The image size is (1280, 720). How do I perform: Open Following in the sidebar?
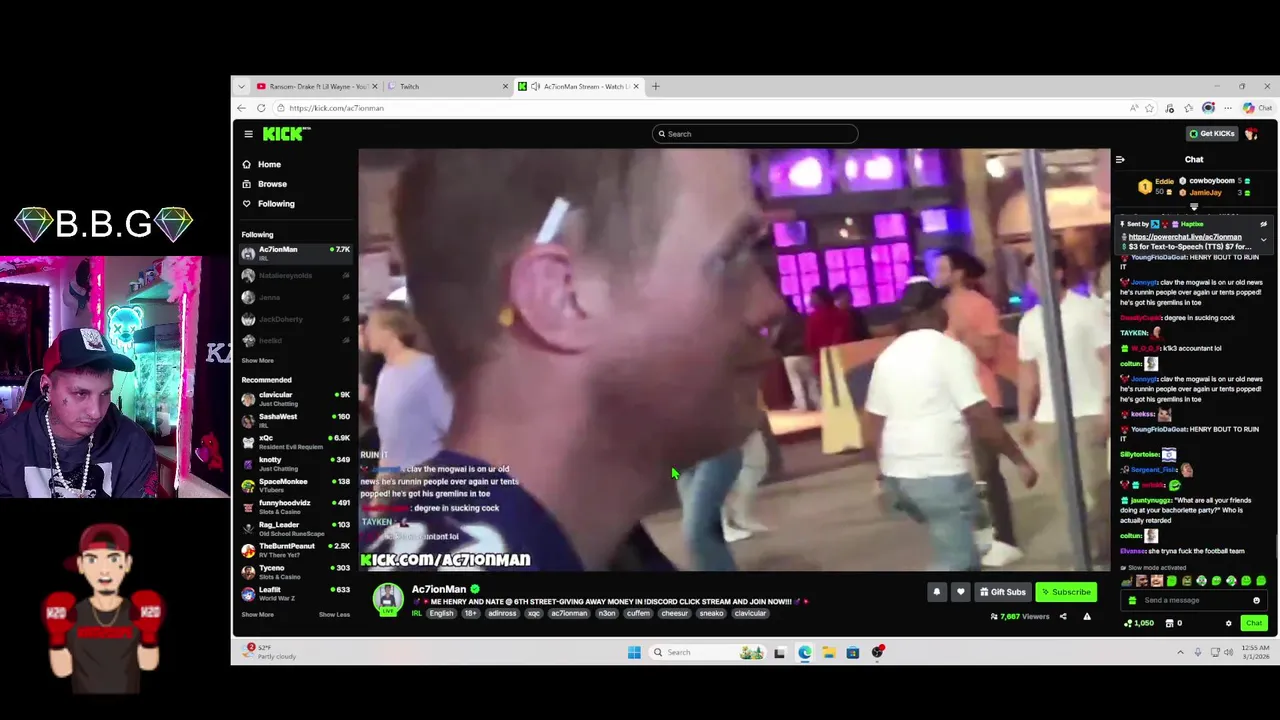(269, 204)
